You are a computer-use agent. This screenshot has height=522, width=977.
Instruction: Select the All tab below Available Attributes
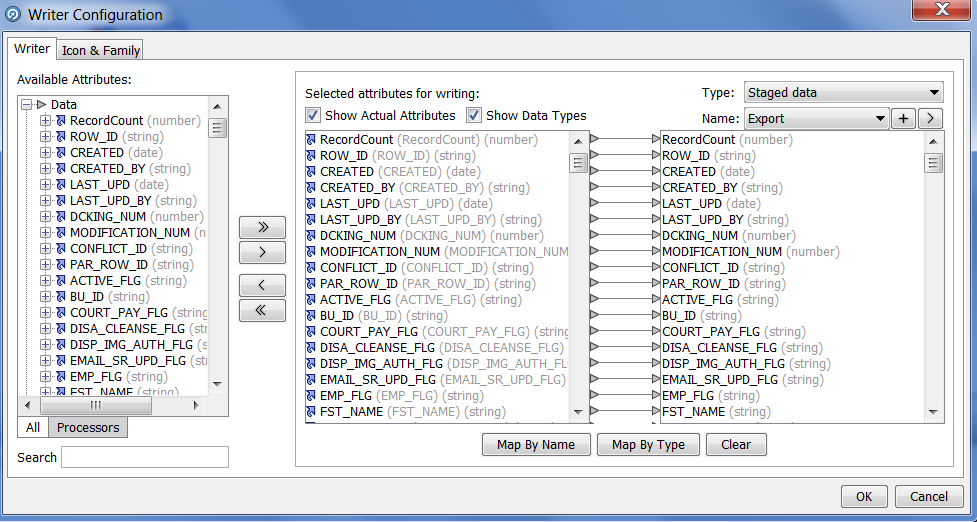click(32, 427)
